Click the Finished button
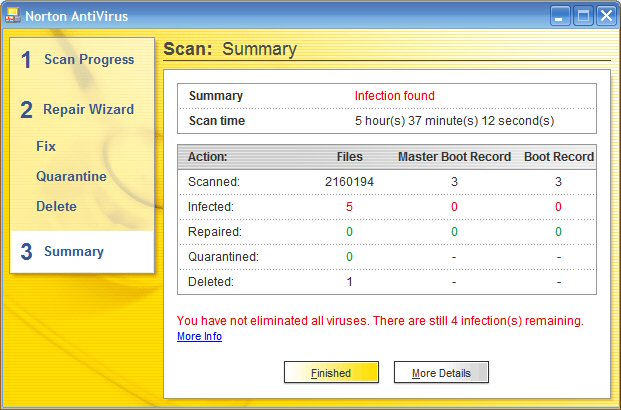This screenshot has height=410, width=621. click(x=331, y=372)
